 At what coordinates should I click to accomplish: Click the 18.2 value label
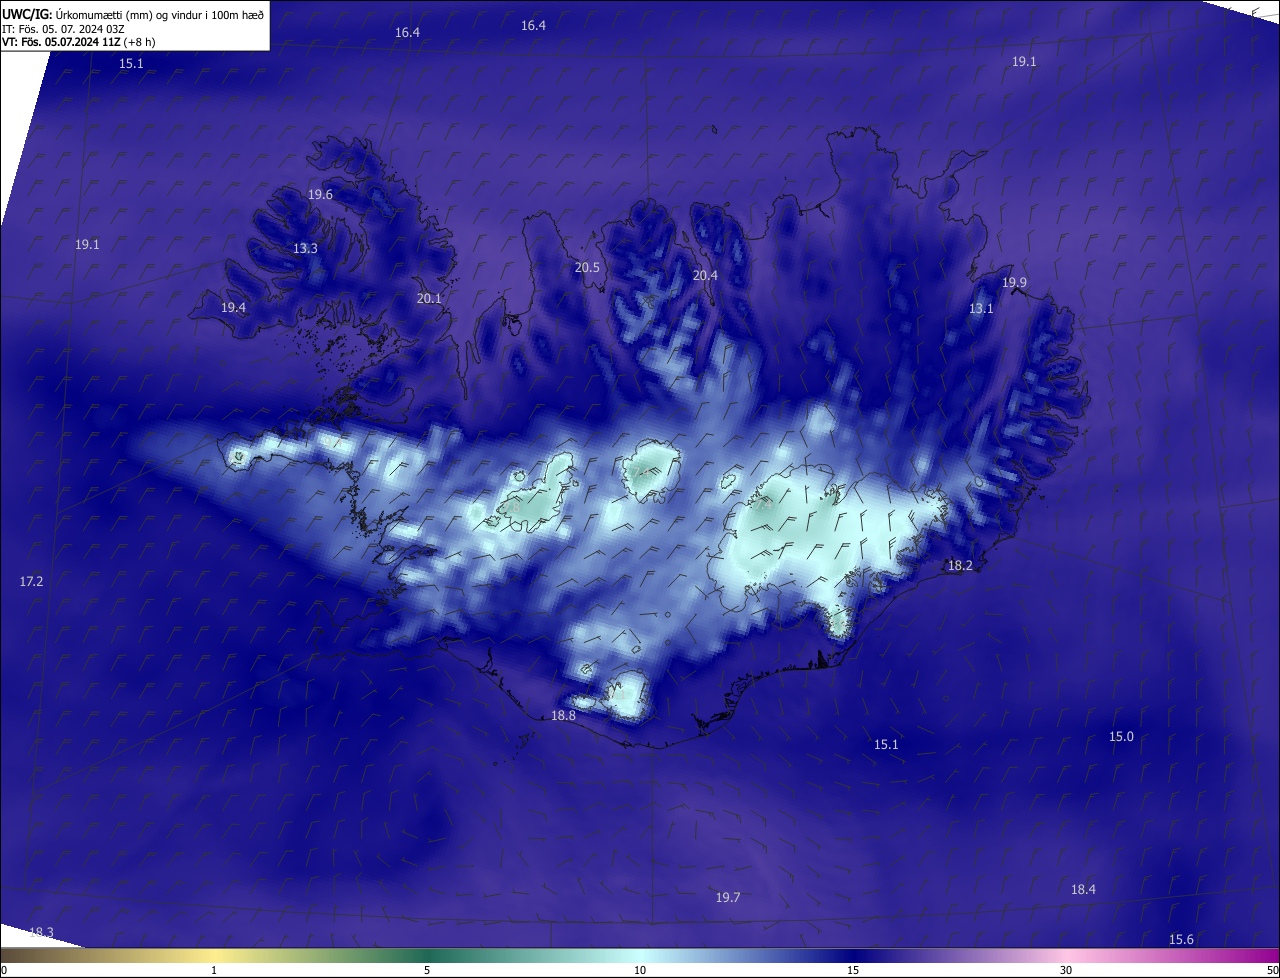pos(960,566)
